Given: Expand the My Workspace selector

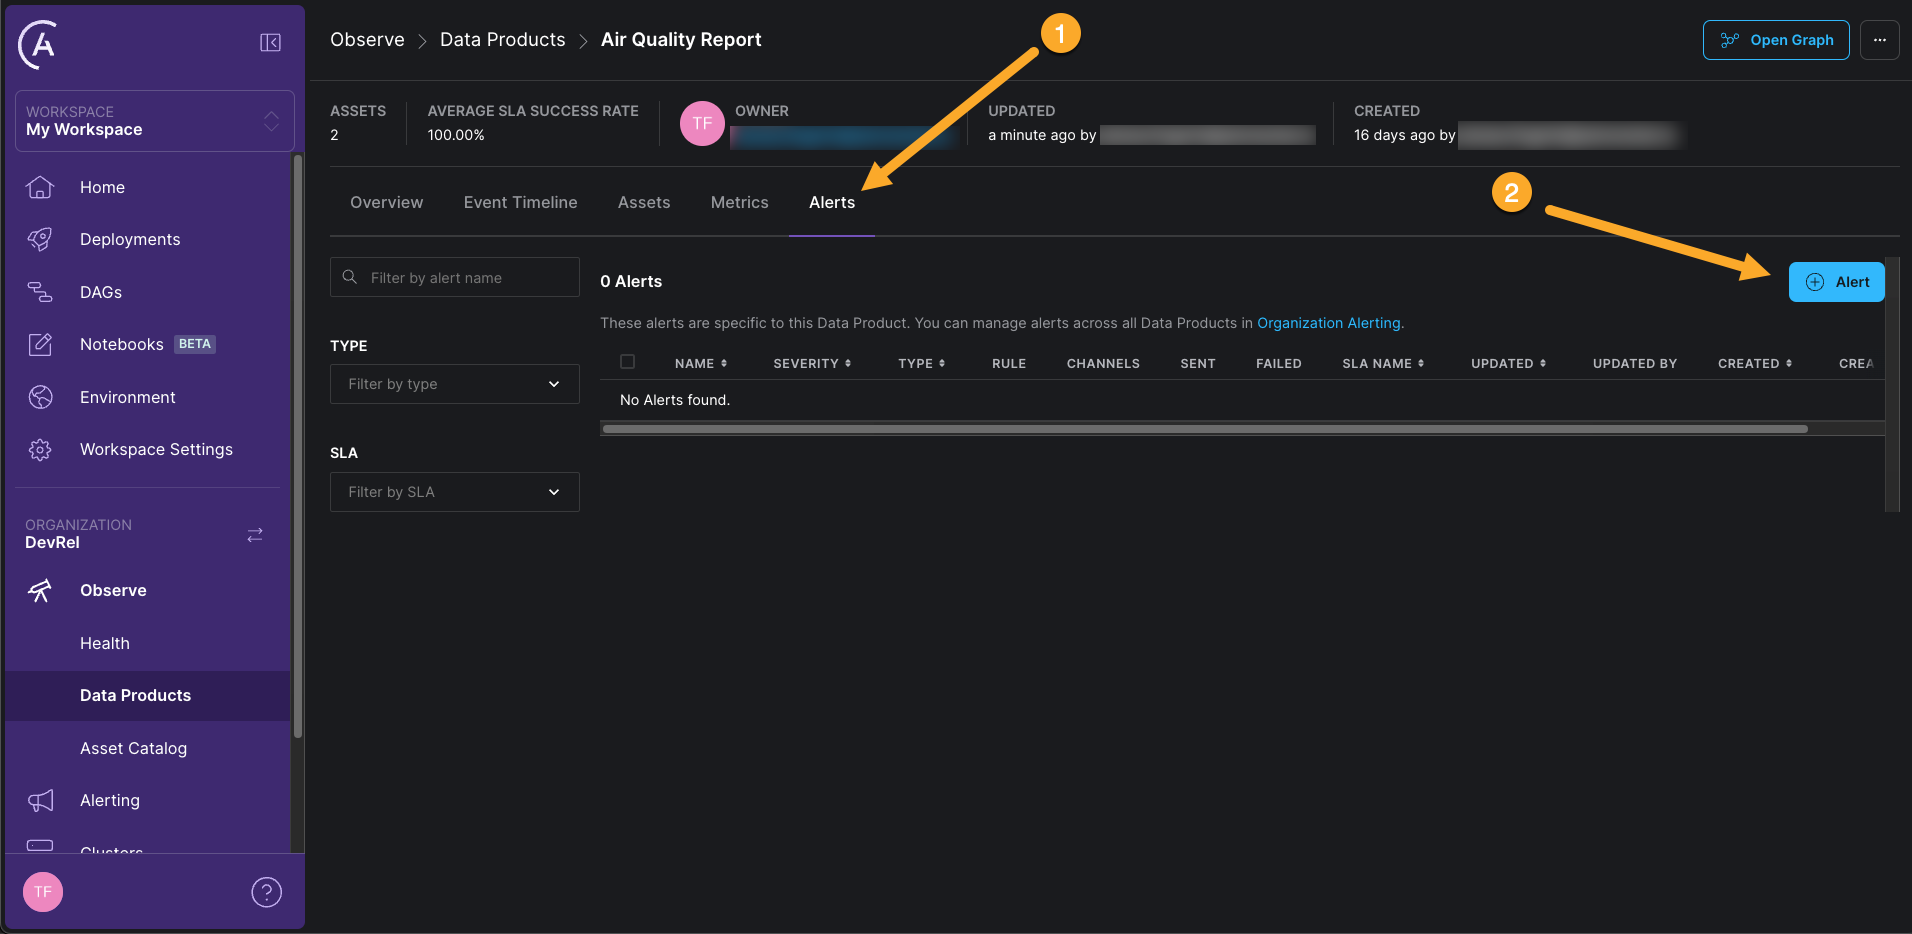Looking at the screenshot, I should pyautogui.click(x=271, y=120).
